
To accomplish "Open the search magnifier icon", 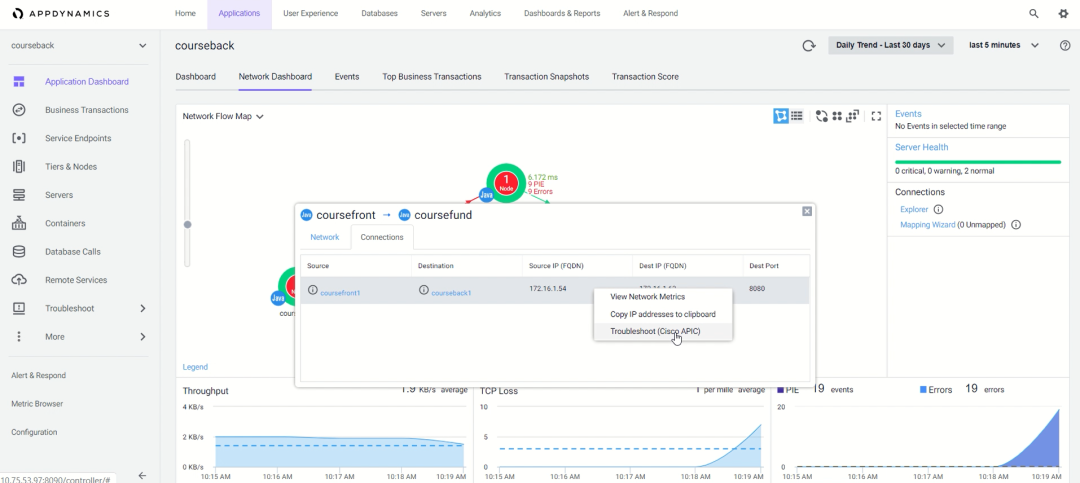I will [1034, 14].
